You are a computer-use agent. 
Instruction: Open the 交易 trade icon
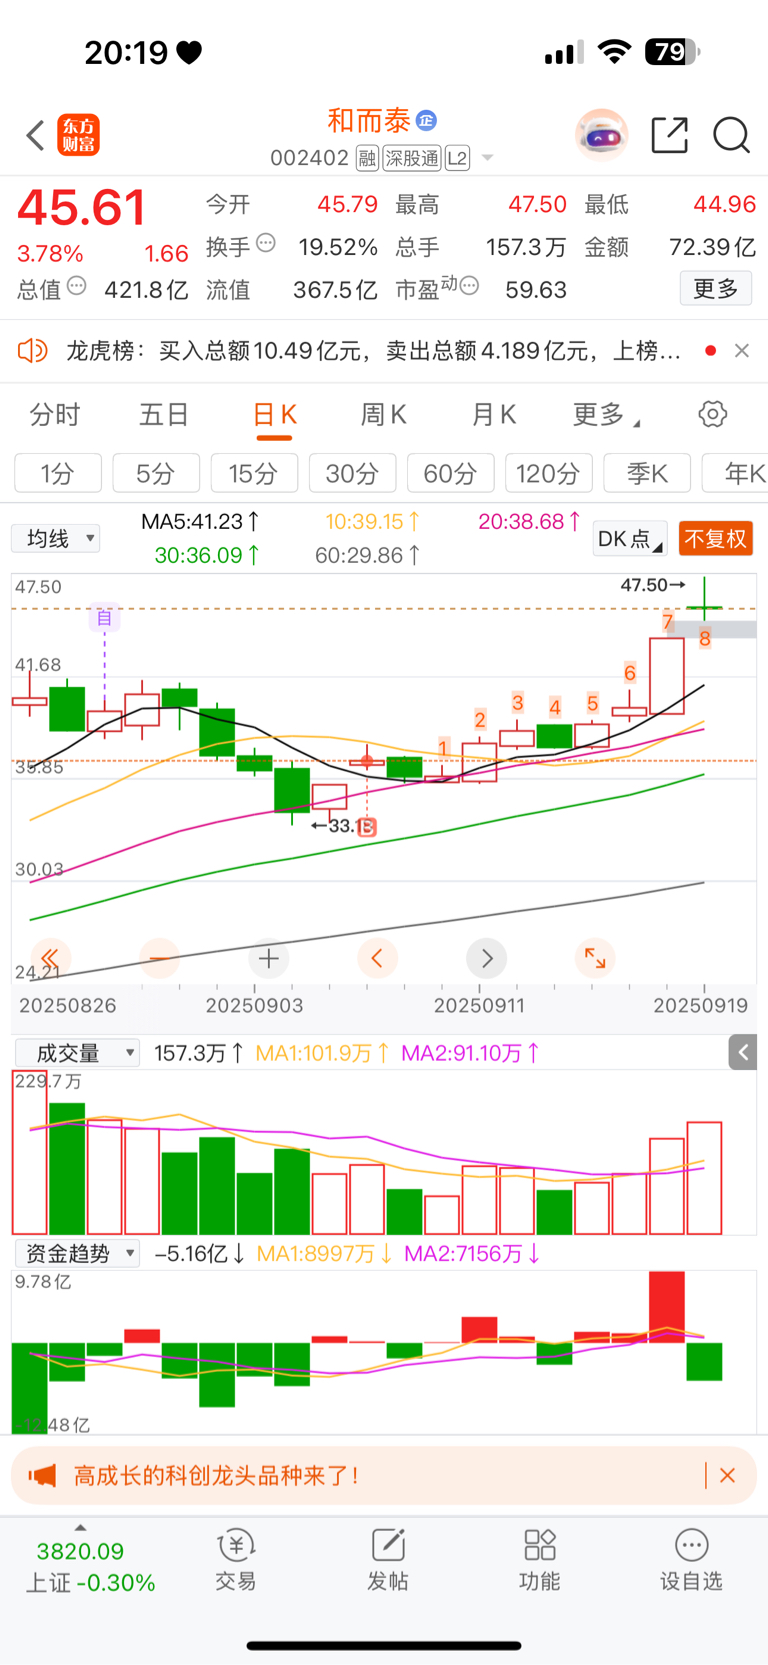[x=236, y=1561]
